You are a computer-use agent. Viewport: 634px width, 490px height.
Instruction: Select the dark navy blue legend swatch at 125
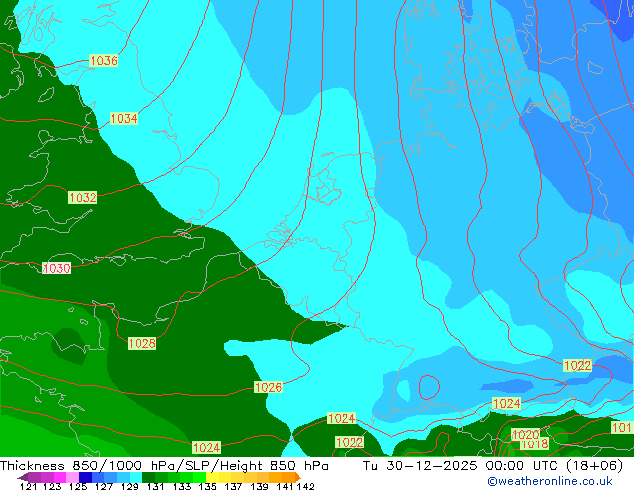(85, 477)
